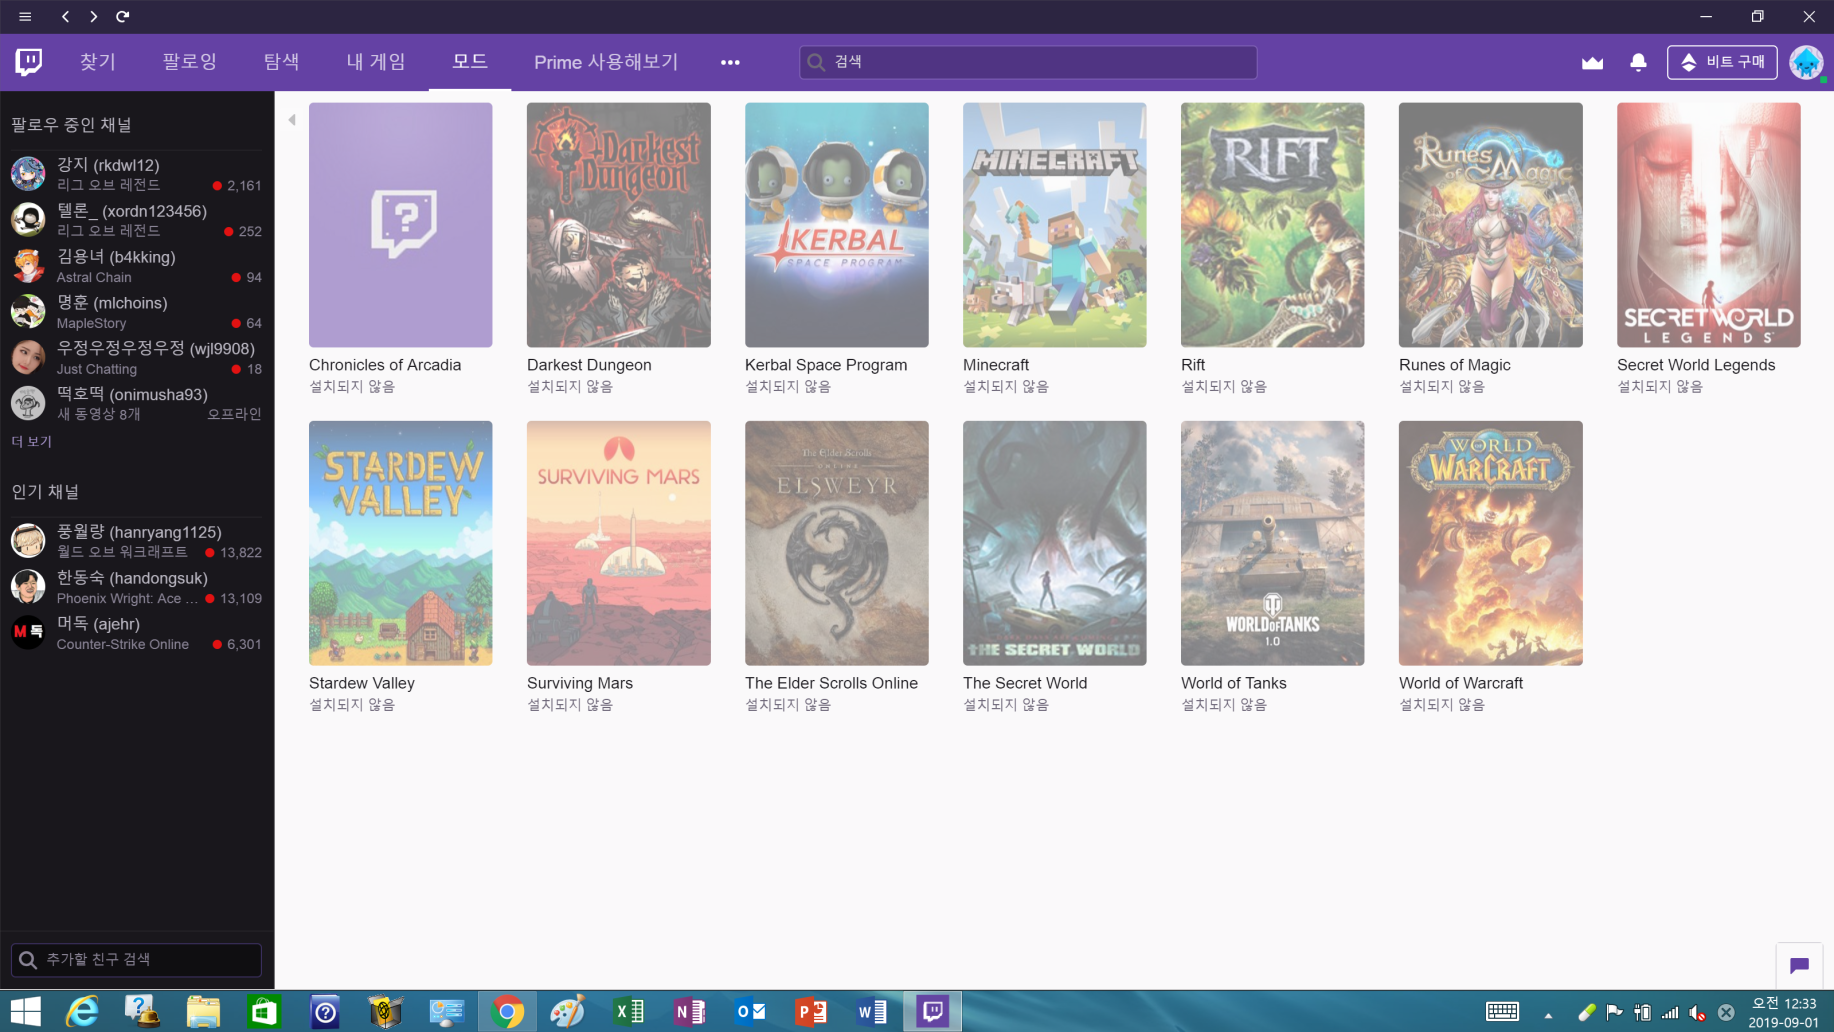
Task: Open OneNote from taskbar
Action: tap(690, 1012)
